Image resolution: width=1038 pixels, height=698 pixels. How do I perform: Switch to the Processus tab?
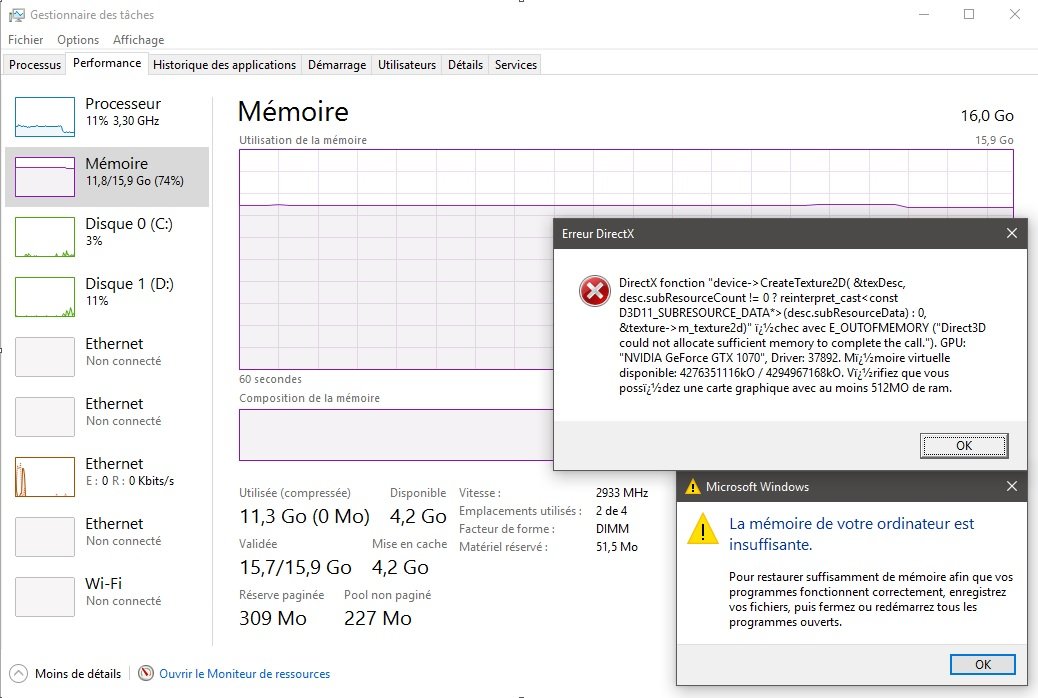pyautogui.click(x=35, y=65)
